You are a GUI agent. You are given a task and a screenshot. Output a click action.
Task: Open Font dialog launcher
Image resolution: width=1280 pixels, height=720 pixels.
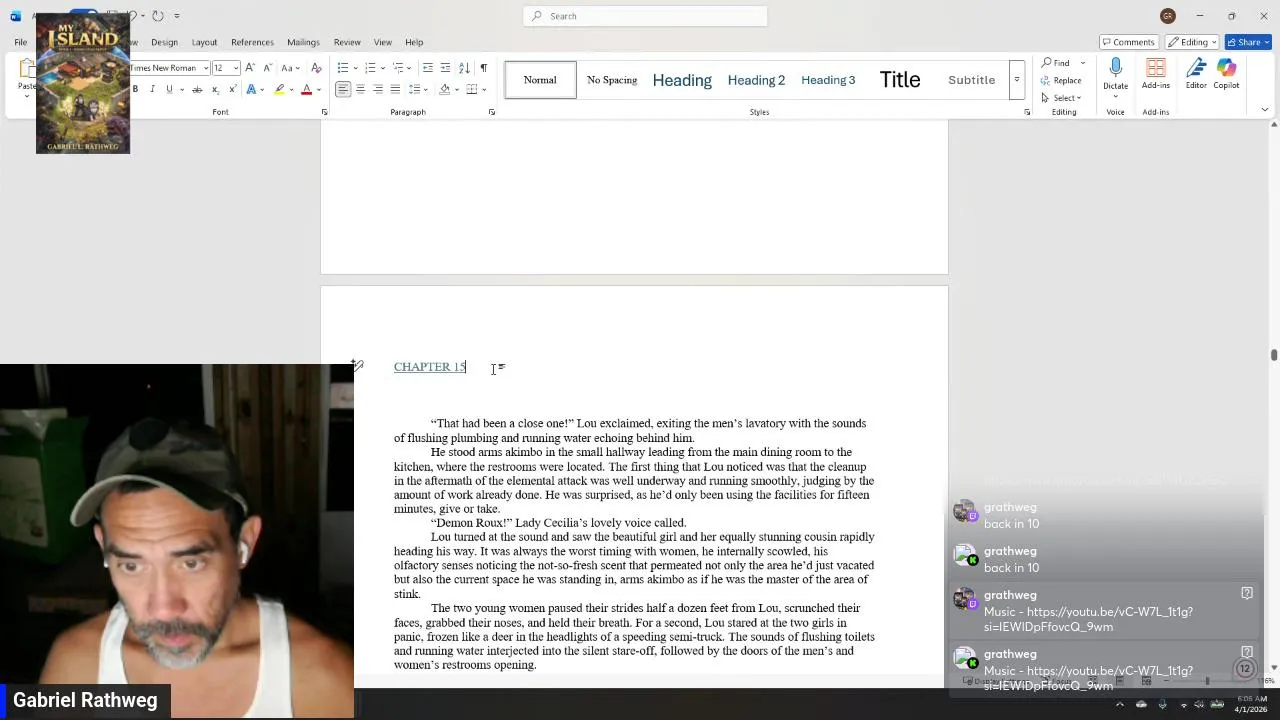pos(324,112)
